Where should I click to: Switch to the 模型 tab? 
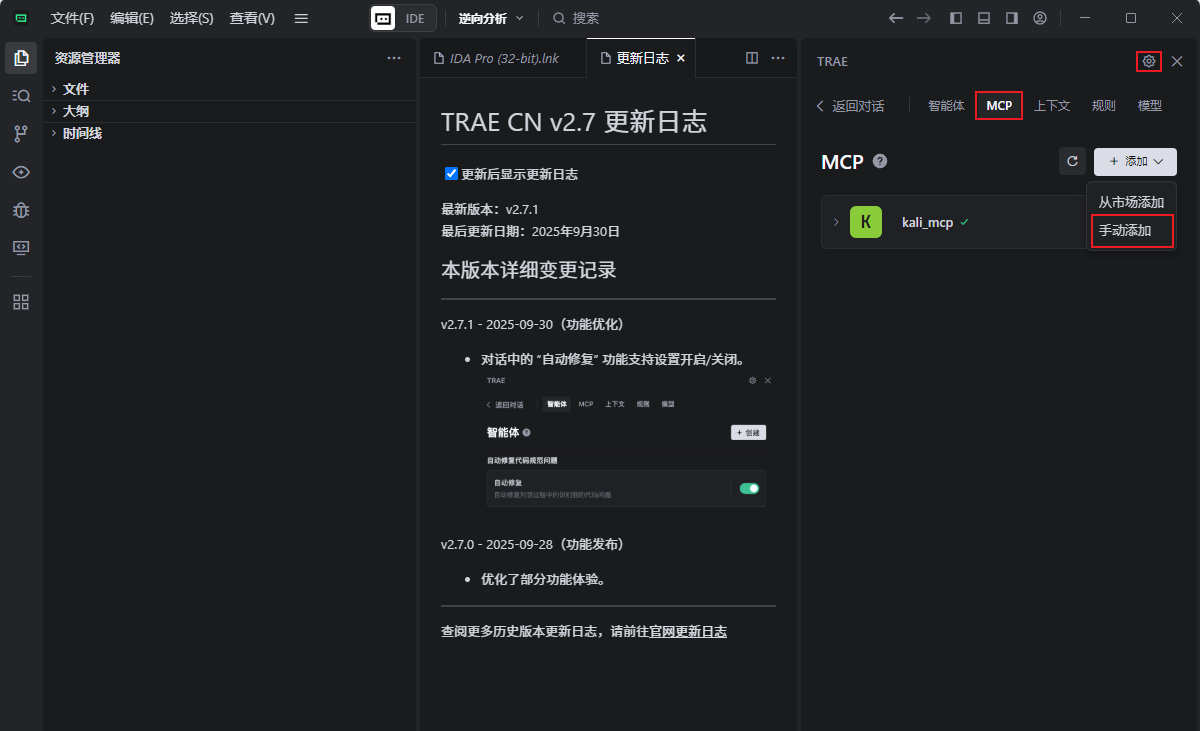point(1150,105)
